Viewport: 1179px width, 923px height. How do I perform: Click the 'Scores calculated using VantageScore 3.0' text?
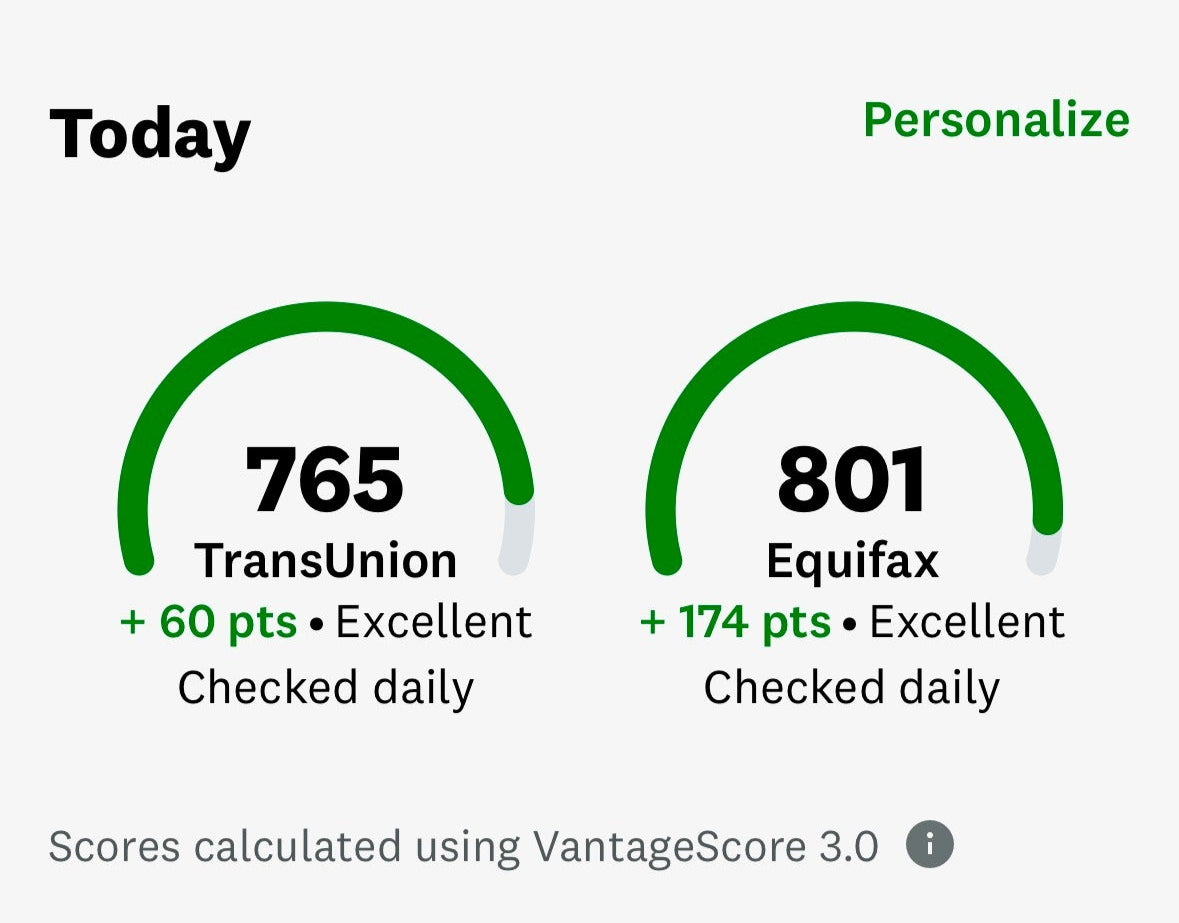pos(463,847)
